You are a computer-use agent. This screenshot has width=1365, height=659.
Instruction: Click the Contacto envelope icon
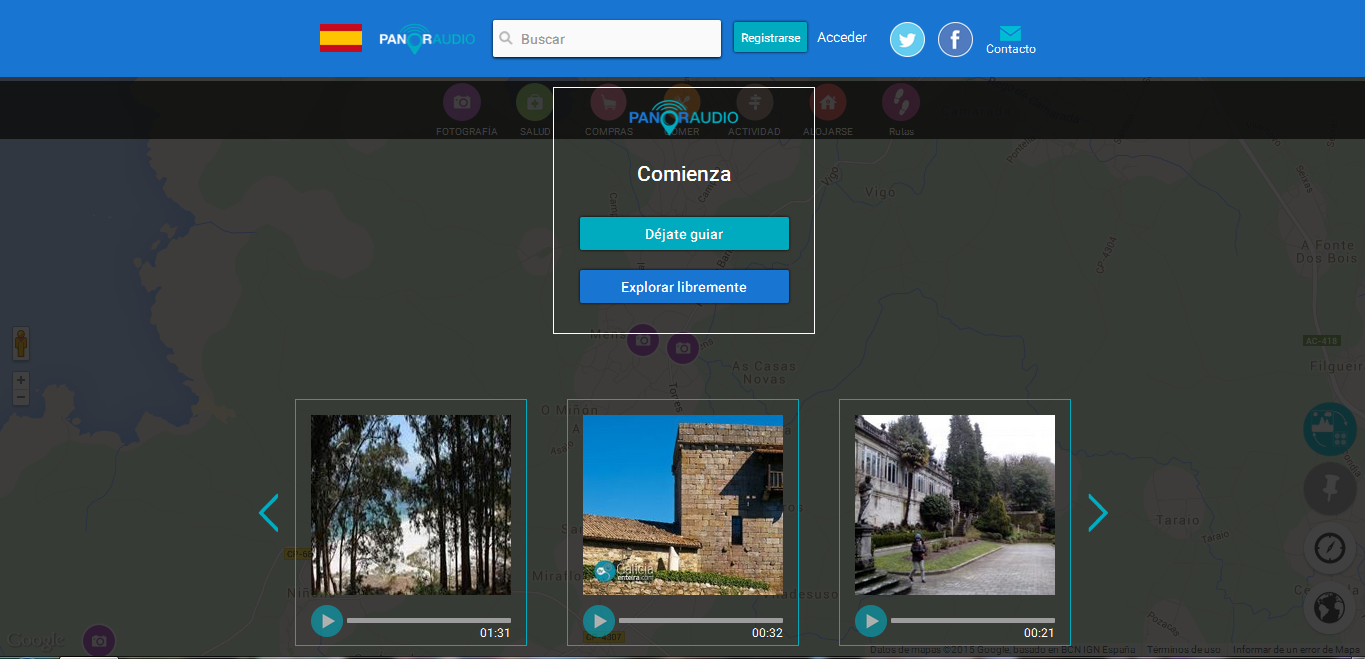point(1010,34)
